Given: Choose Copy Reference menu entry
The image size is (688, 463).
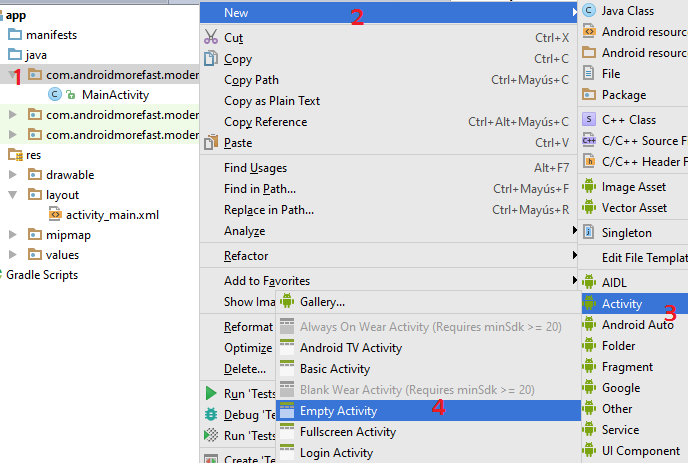Looking at the screenshot, I should tap(389, 122).
